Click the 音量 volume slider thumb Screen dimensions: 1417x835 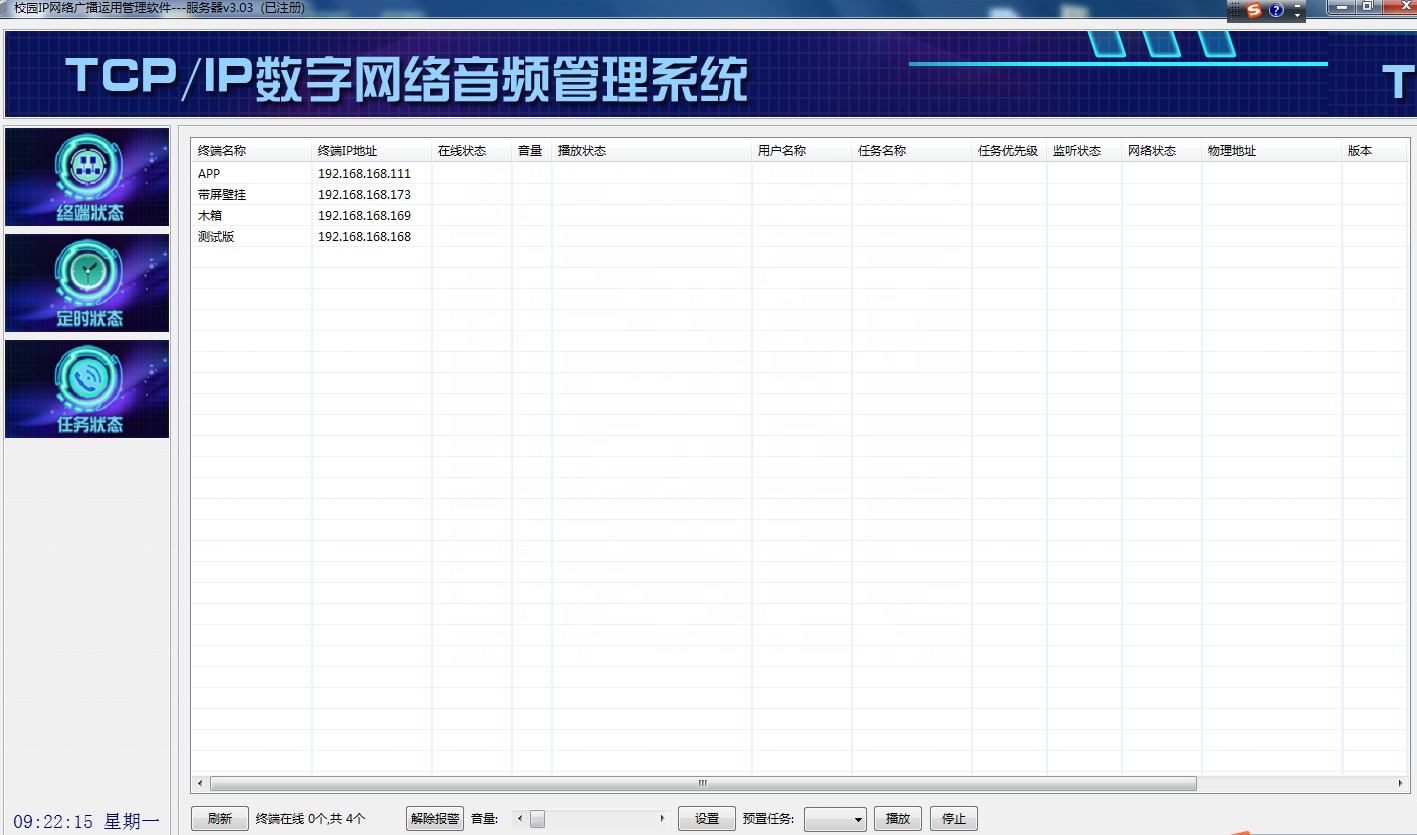(x=537, y=819)
